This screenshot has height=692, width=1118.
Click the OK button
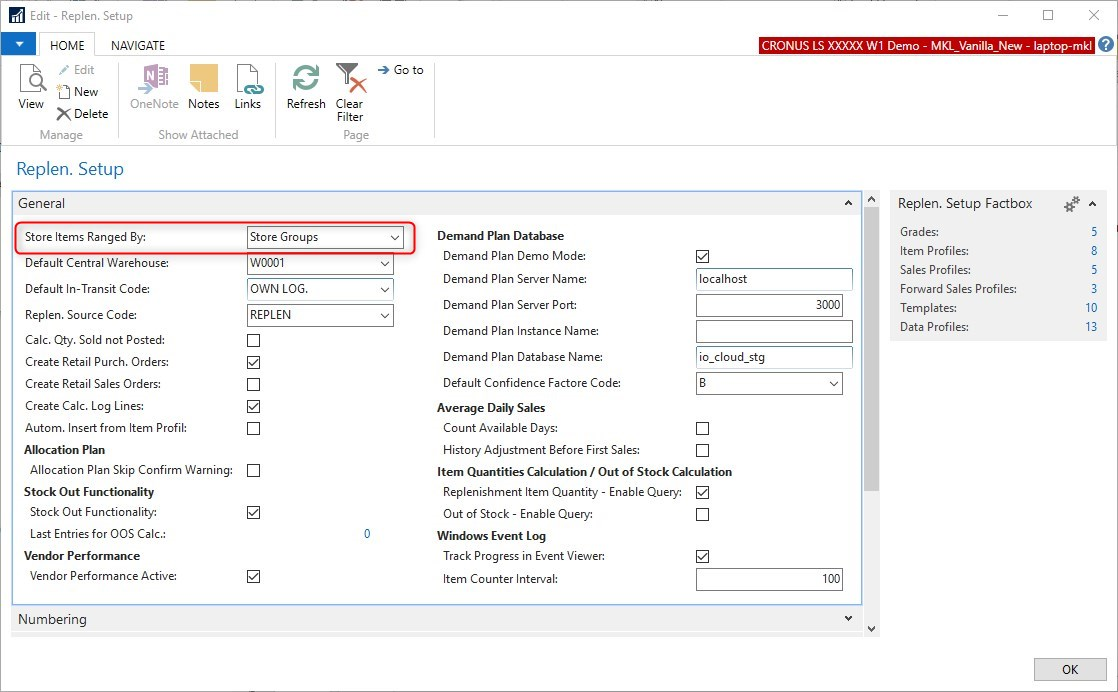(x=1069, y=670)
